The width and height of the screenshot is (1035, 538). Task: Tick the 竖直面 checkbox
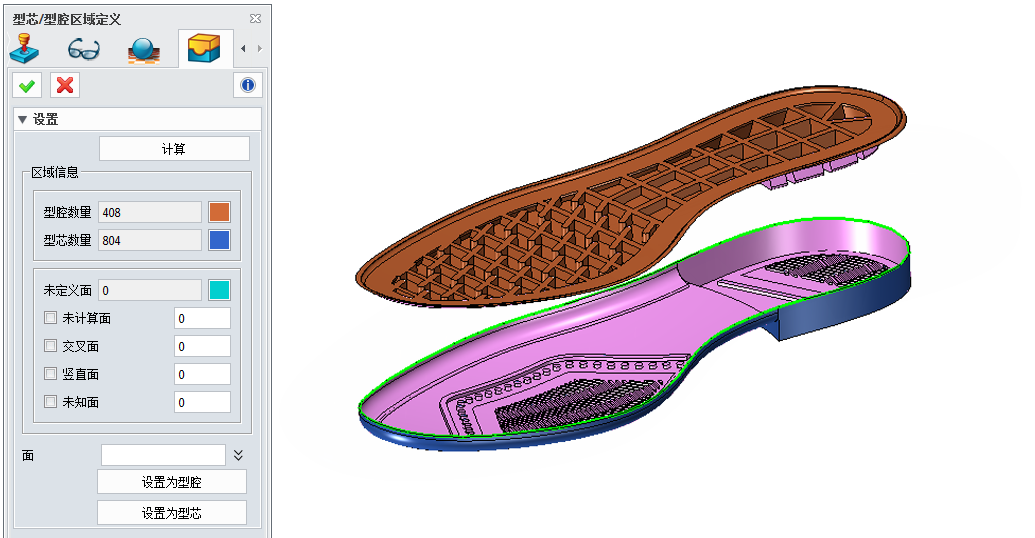pos(51,374)
